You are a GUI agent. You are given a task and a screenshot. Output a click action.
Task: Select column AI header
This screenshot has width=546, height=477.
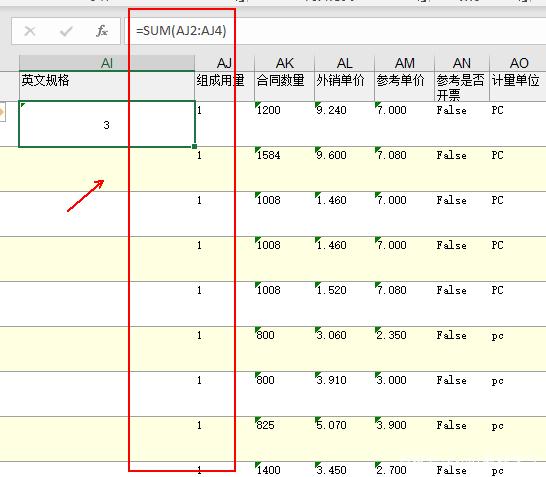point(107,63)
